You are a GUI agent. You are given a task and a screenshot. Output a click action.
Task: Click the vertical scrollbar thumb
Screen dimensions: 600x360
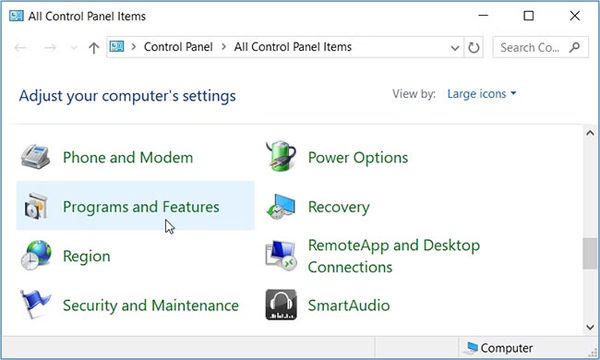click(x=590, y=253)
